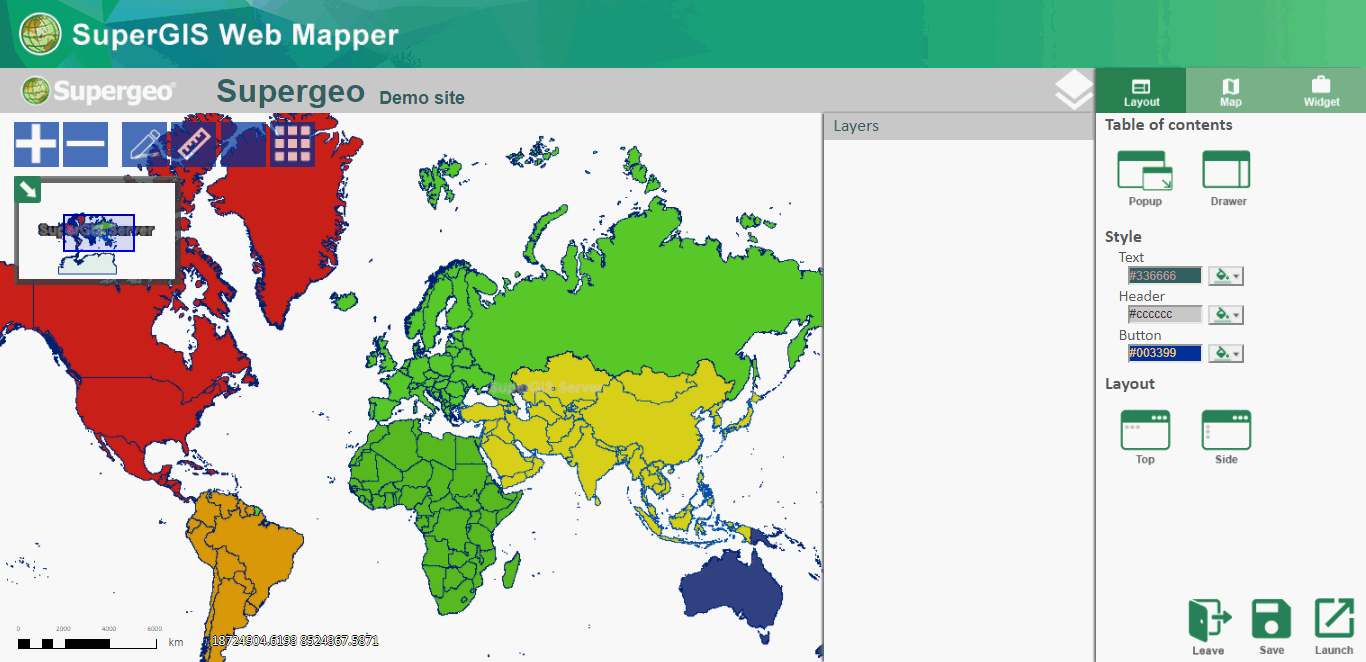The width and height of the screenshot is (1366, 662).
Task: Activate the ruler measure tool
Action: tap(193, 145)
